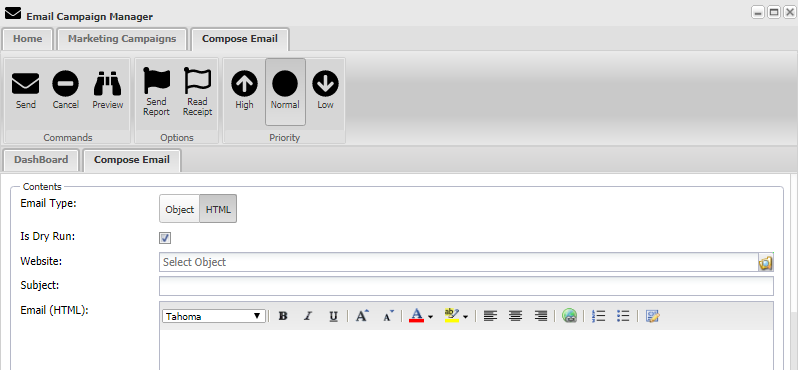The image size is (798, 370).
Task: Center align text in editor
Action: coord(515,316)
